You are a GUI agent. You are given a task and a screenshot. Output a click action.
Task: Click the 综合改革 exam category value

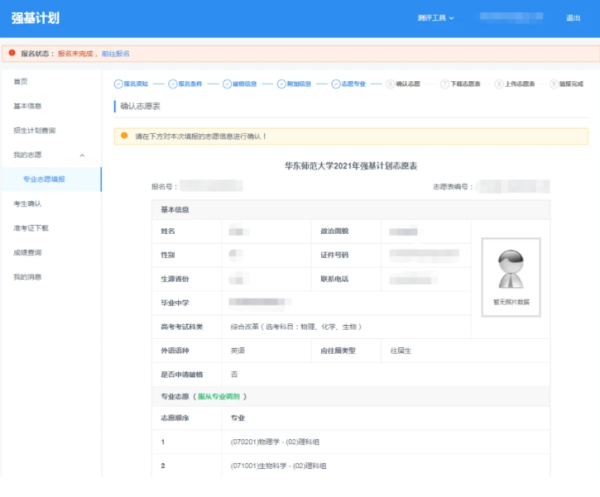coord(296,327)
